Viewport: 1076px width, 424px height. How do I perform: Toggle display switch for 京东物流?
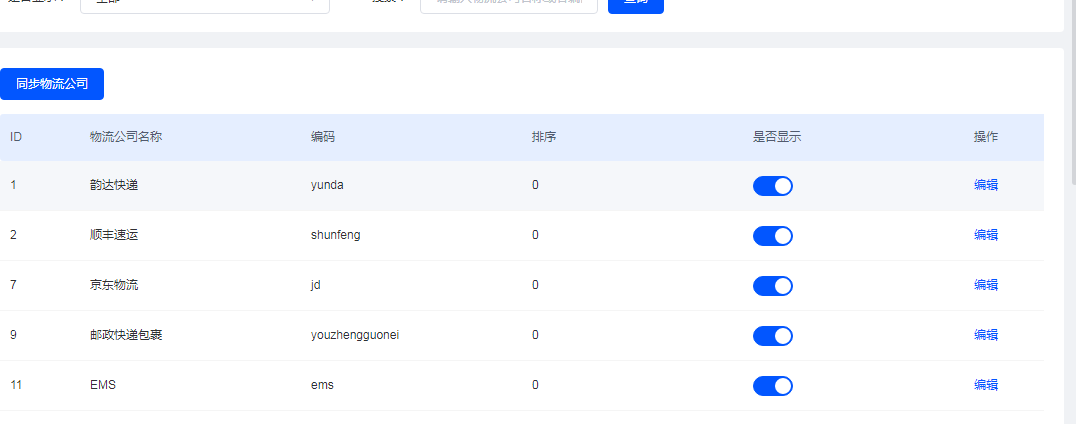point(773,286)
